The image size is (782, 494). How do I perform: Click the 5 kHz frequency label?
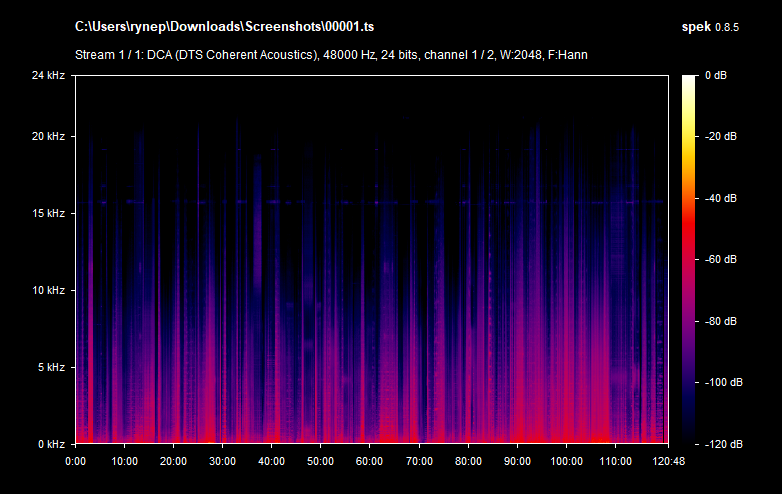(x=50, y=367)
